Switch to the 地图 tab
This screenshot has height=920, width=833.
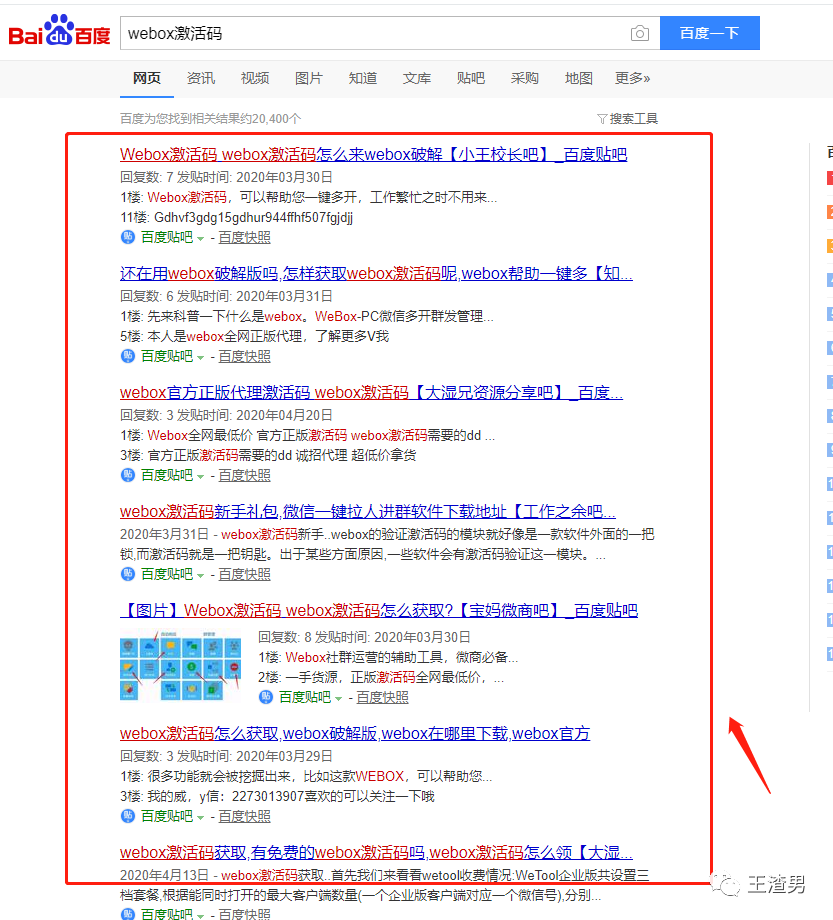point(578,78)
